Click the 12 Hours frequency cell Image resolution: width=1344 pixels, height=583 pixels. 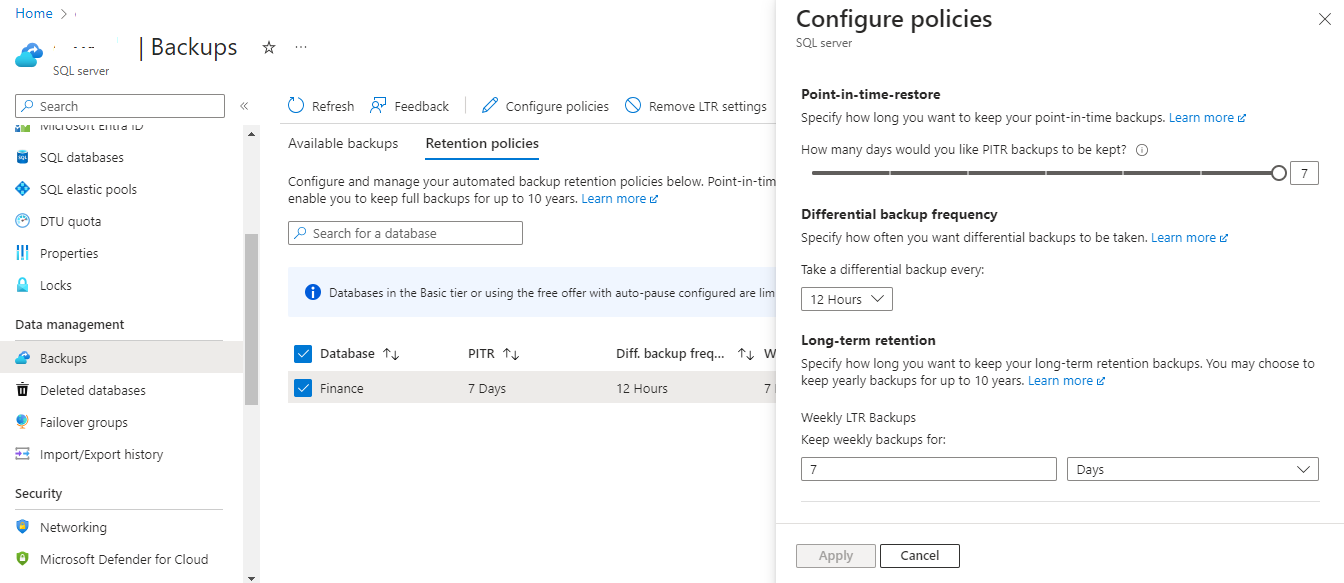642,388
